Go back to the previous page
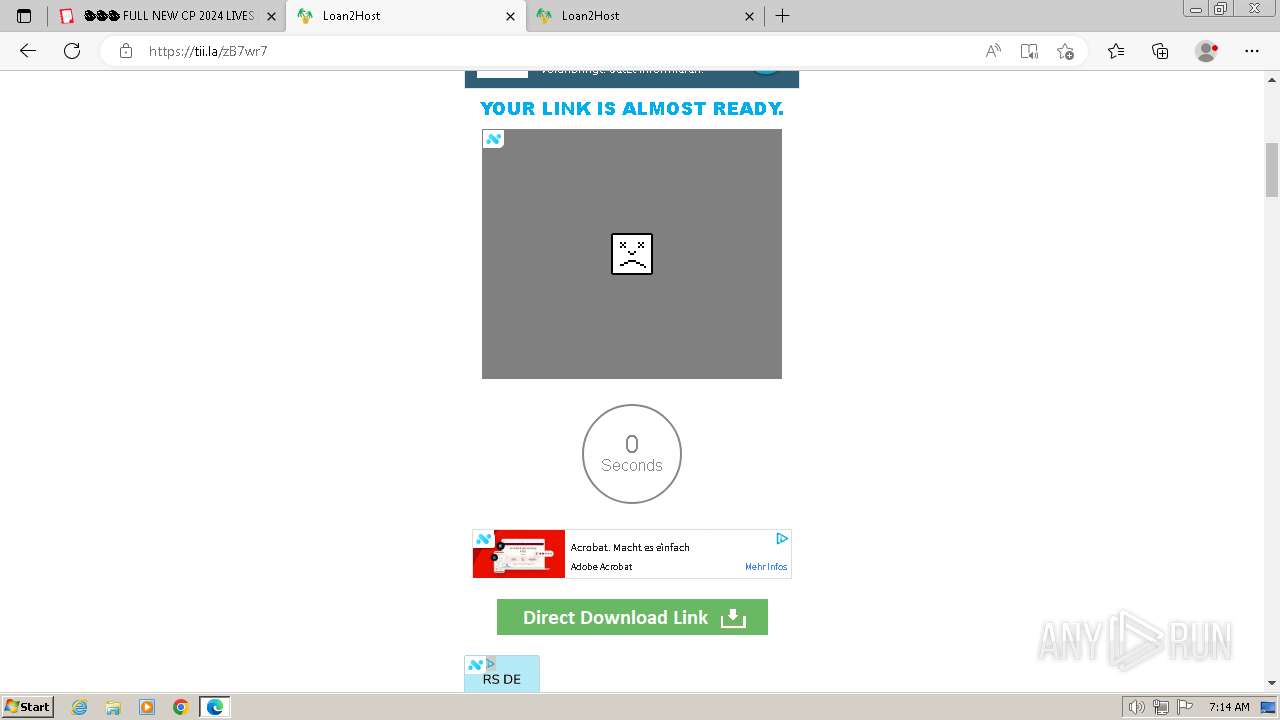The image size is (1280, 720). [28, 51]
